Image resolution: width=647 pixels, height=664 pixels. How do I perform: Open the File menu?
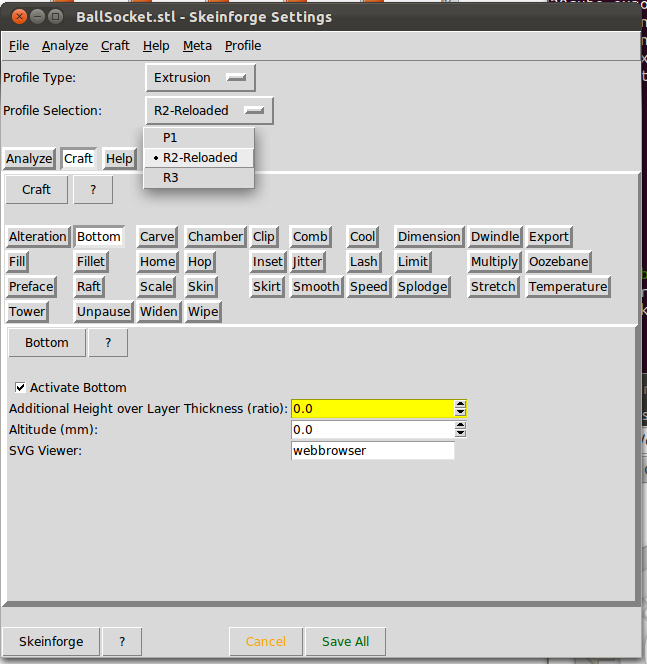coord(19,45)
